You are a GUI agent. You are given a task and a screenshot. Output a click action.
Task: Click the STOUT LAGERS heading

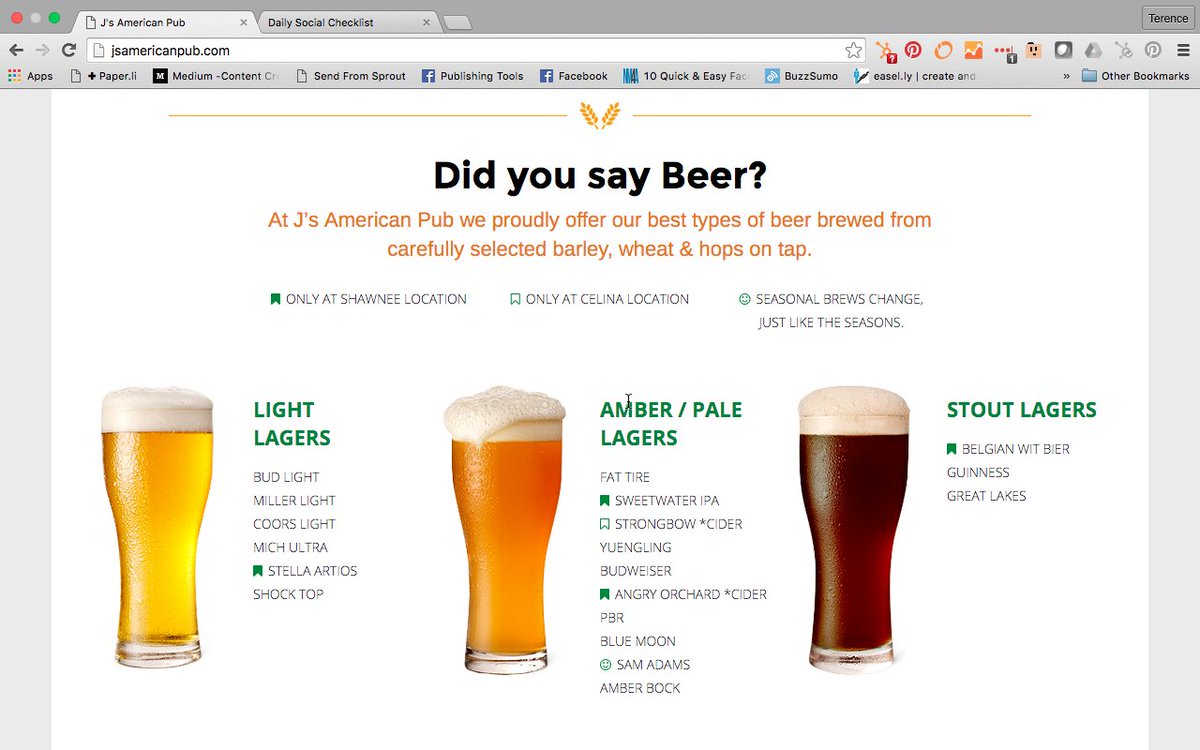tap(1022, 410)
